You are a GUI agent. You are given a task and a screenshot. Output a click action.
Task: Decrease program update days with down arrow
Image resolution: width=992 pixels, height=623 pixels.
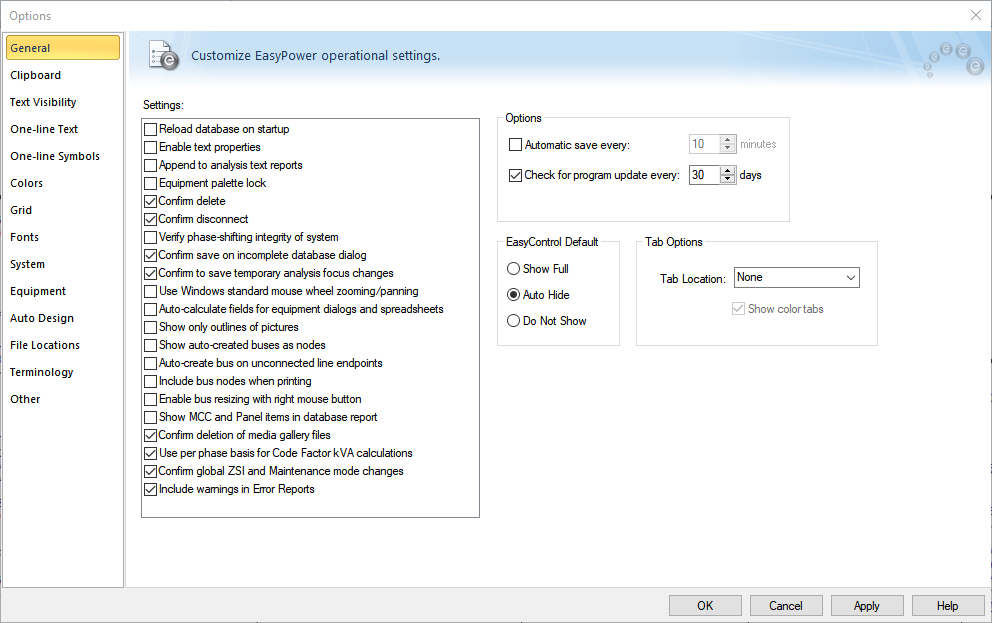click(x=728, y=180)
